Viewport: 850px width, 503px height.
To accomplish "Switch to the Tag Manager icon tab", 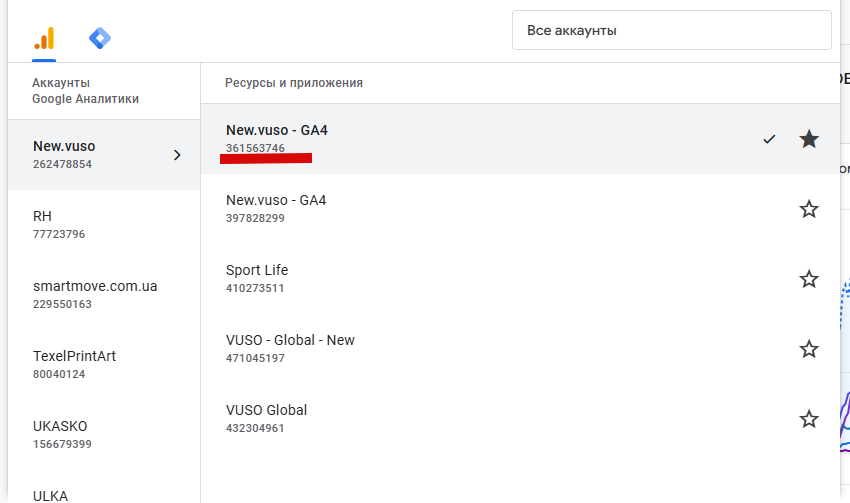I will (100, 38).
